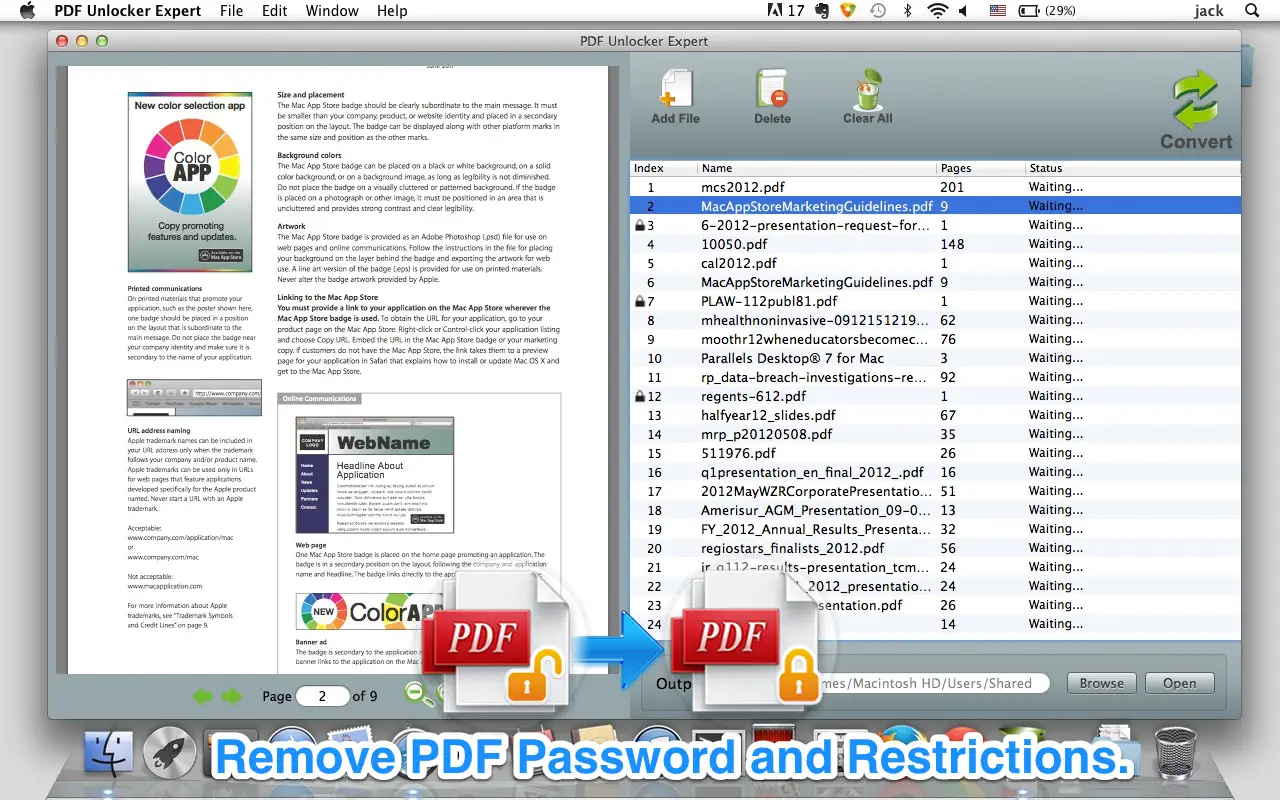Select the FY_2012_Annual_Results_Presenta row
Image resolution: width=1280 pixels, height=800 pixels.
coord(935,529)
